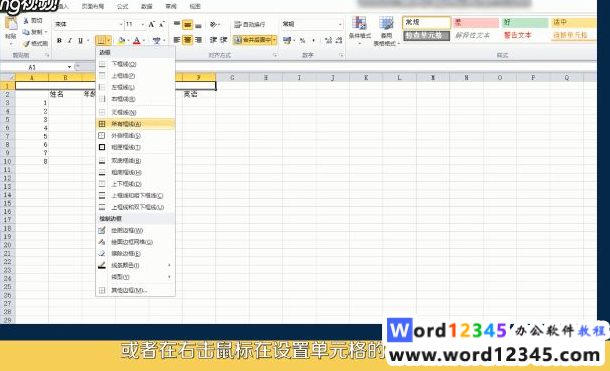The height and width of the screenshot is (371, 610).
Task: Expand the Merge and Center dropdown arrow
Action: coord(274,40)
